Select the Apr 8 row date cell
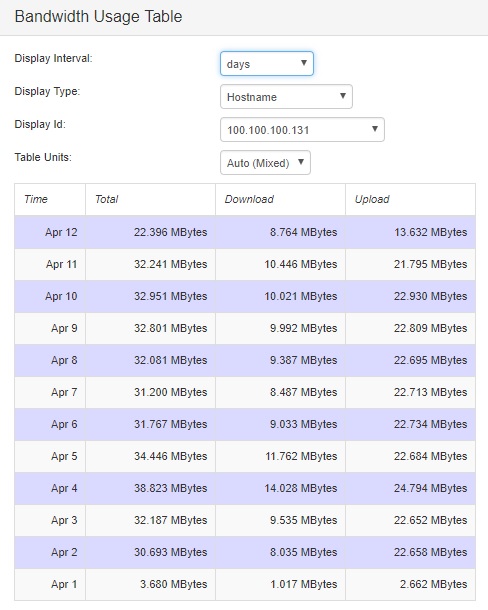 click(x=50, y=360)
